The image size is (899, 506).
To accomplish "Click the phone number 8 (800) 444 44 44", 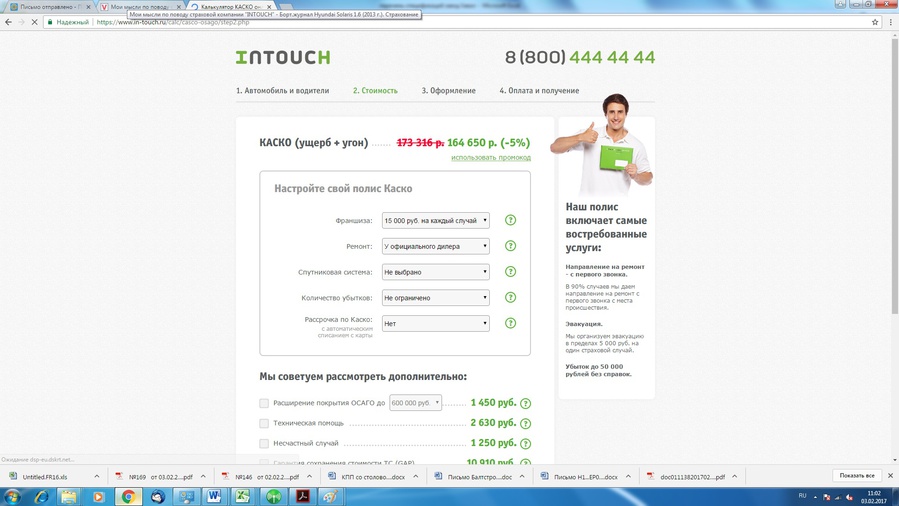I will (x=580, y=57).
